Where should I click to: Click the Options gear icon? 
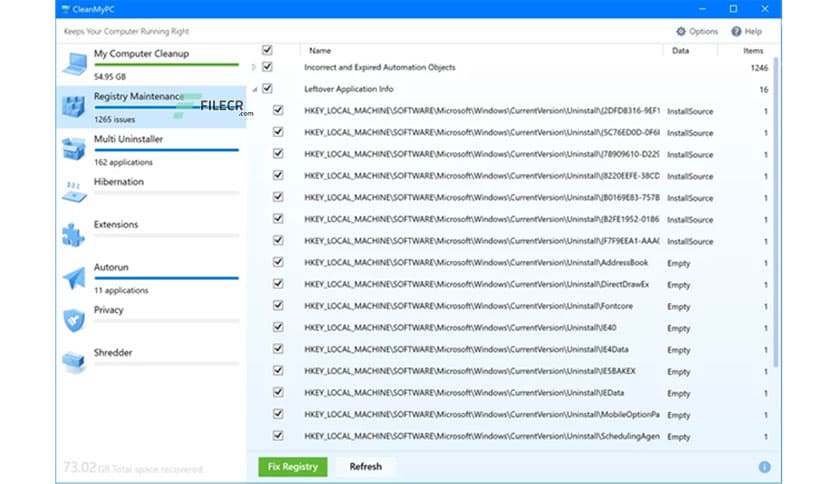click(681, 31)
